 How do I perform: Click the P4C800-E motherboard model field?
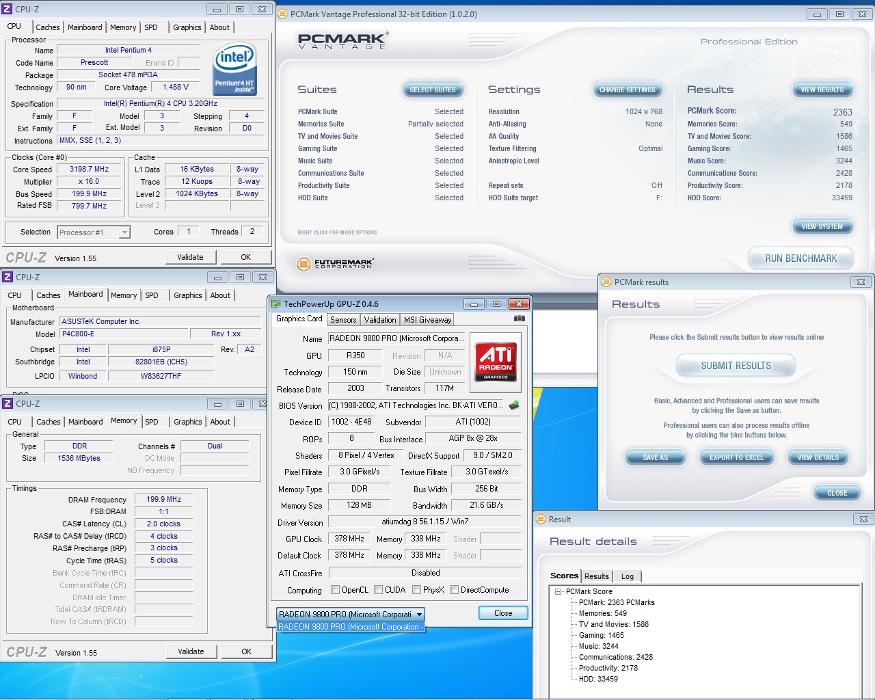pyautogui.click(x=123, y=333)
